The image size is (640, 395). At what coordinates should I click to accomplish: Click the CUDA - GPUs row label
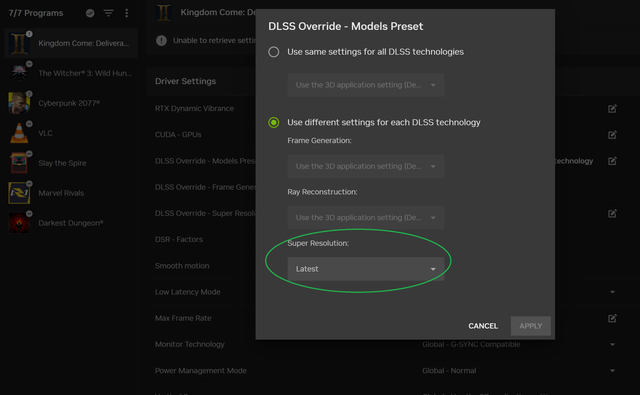coord(178,135)
